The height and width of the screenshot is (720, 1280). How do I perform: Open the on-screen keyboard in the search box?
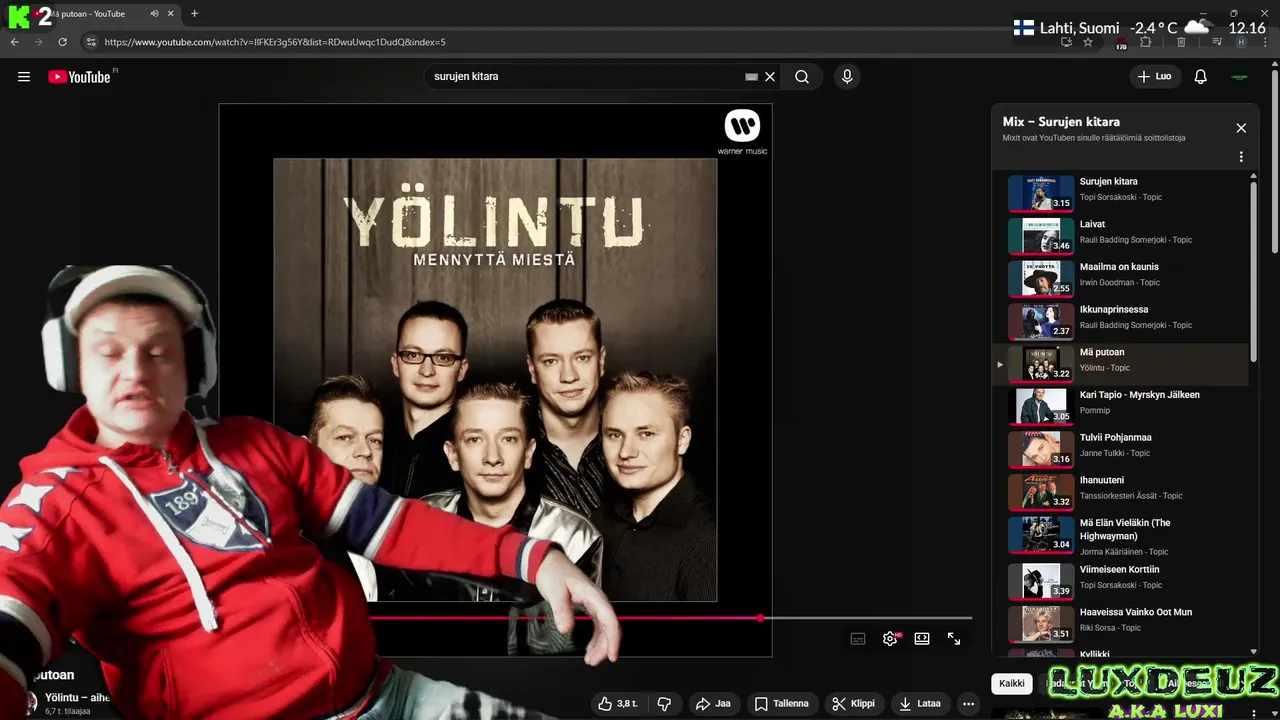pyautogui.click(x=752, y=77)
